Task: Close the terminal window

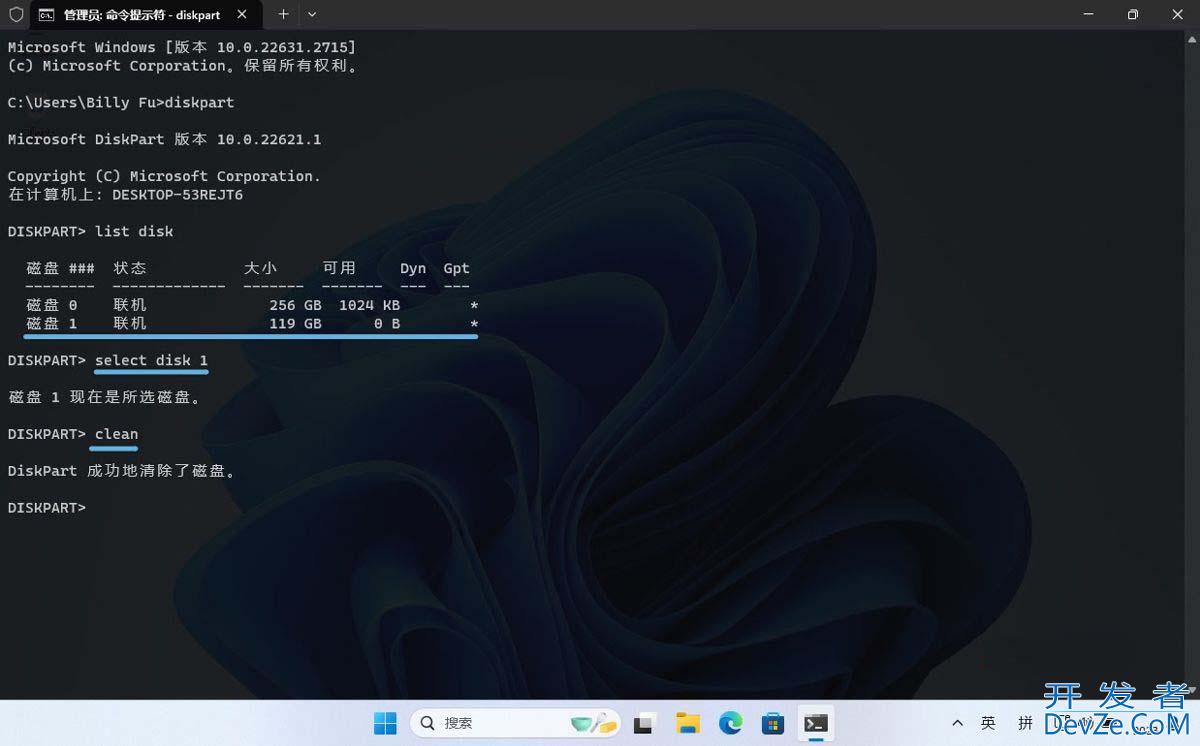Action: [x=1177, y=14]
